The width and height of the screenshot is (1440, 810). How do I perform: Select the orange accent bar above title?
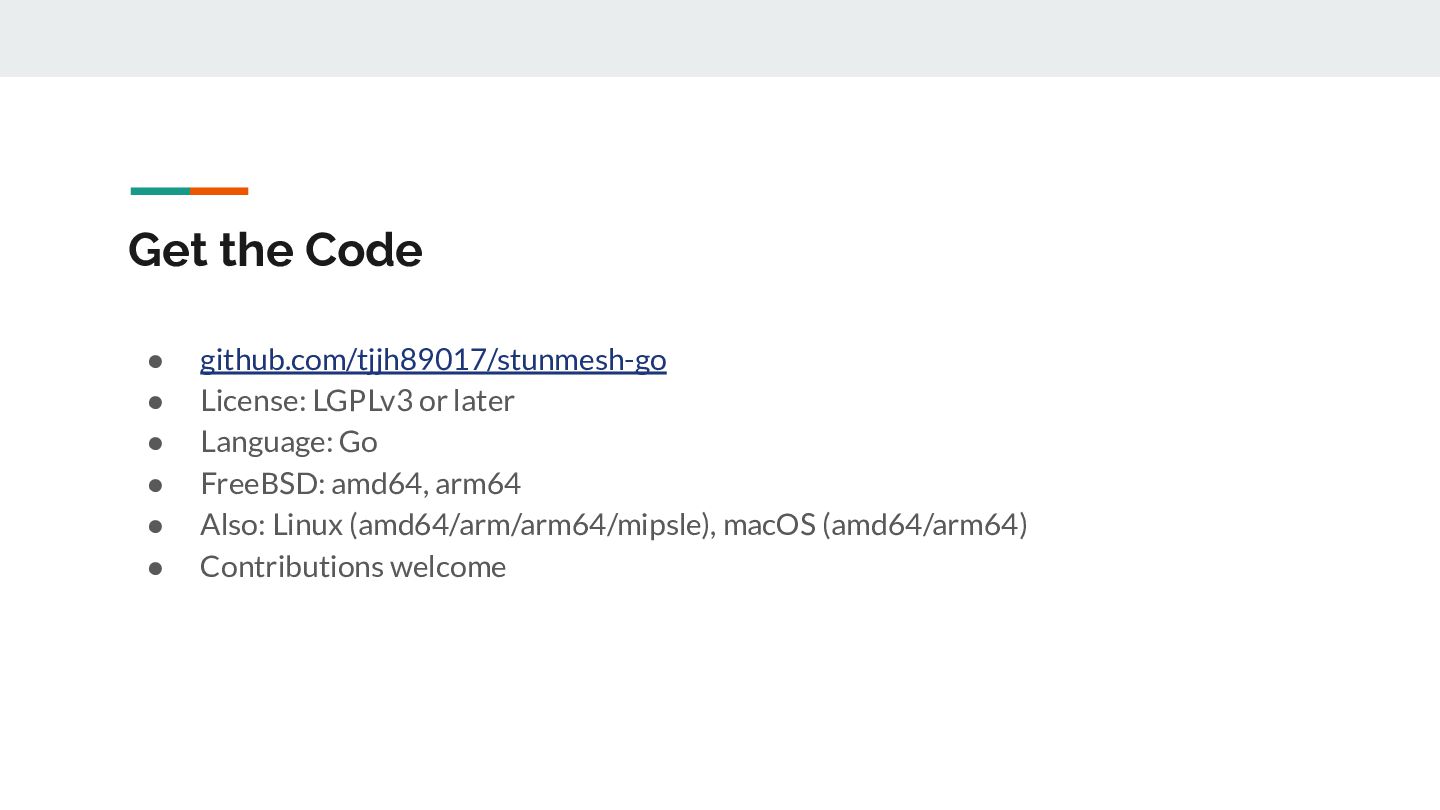pyautogui.click(x=219, y=191)
